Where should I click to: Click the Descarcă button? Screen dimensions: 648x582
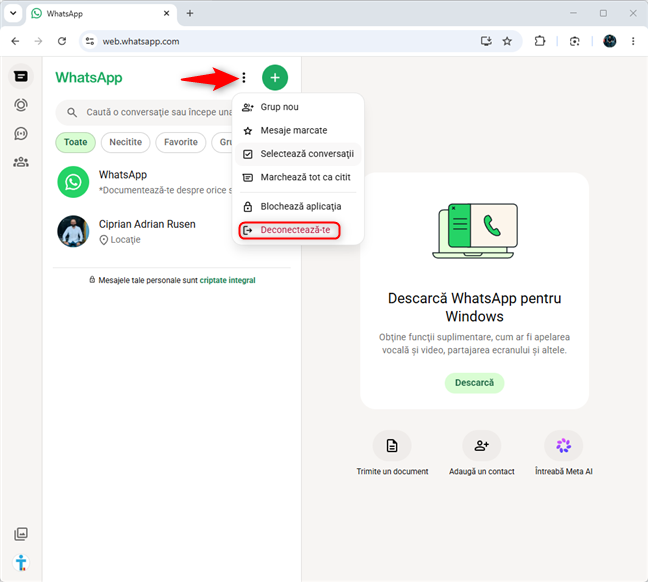coord(474,383)
